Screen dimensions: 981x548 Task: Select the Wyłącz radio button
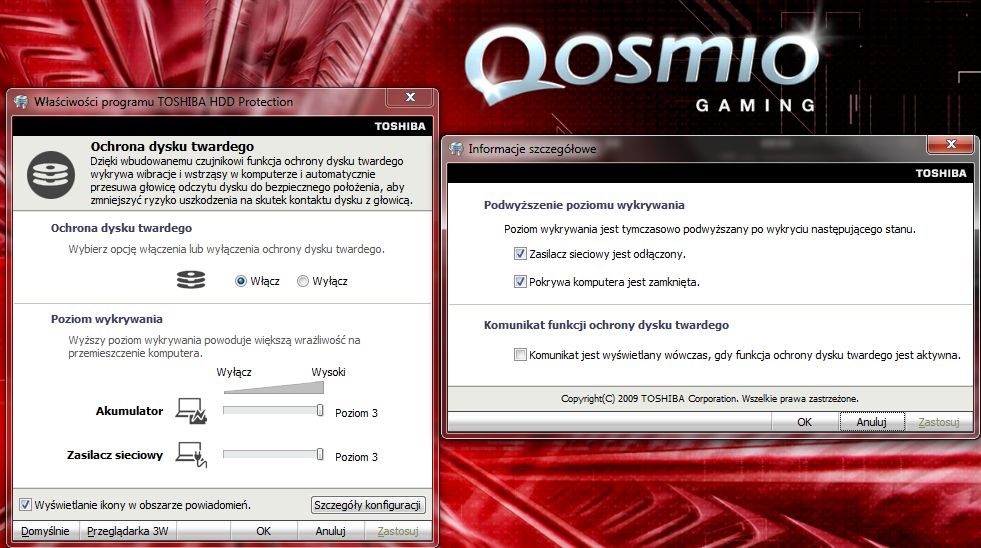303,282
